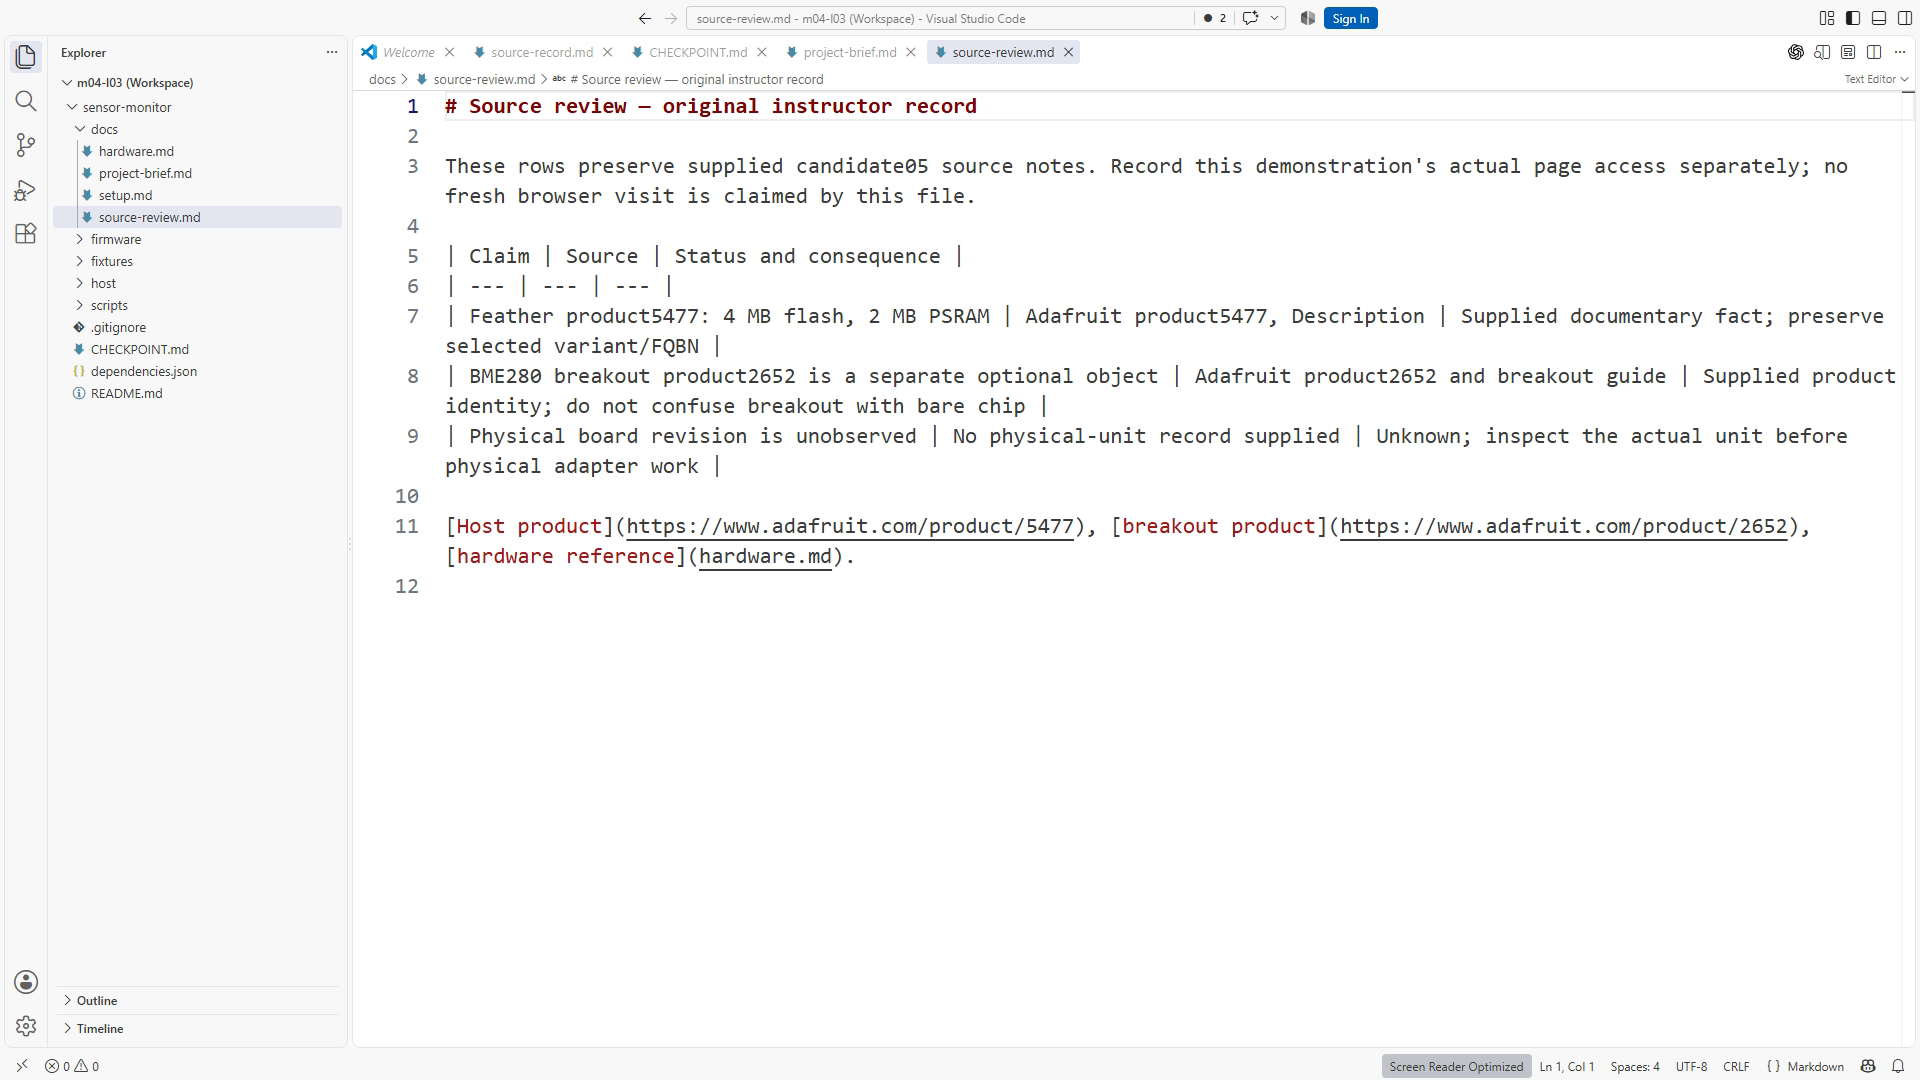1920x1080 pixels.
Task: Open the Run and Debug view
Action: [x=26, y=190]
